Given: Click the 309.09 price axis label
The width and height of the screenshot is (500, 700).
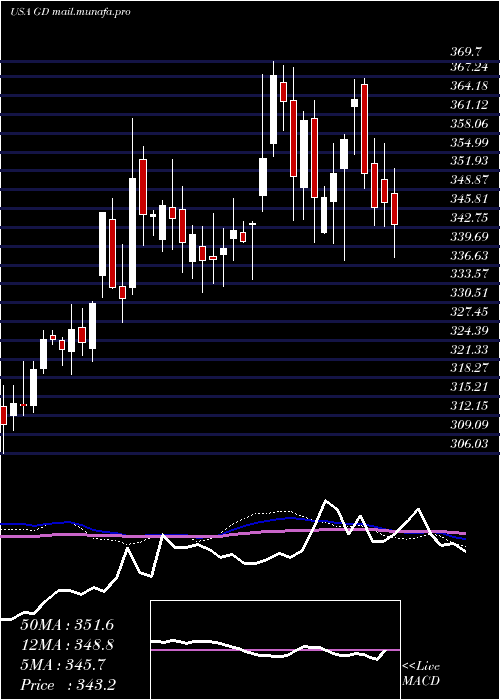Looking at the screenshot, I should click(x=469, y=424).
